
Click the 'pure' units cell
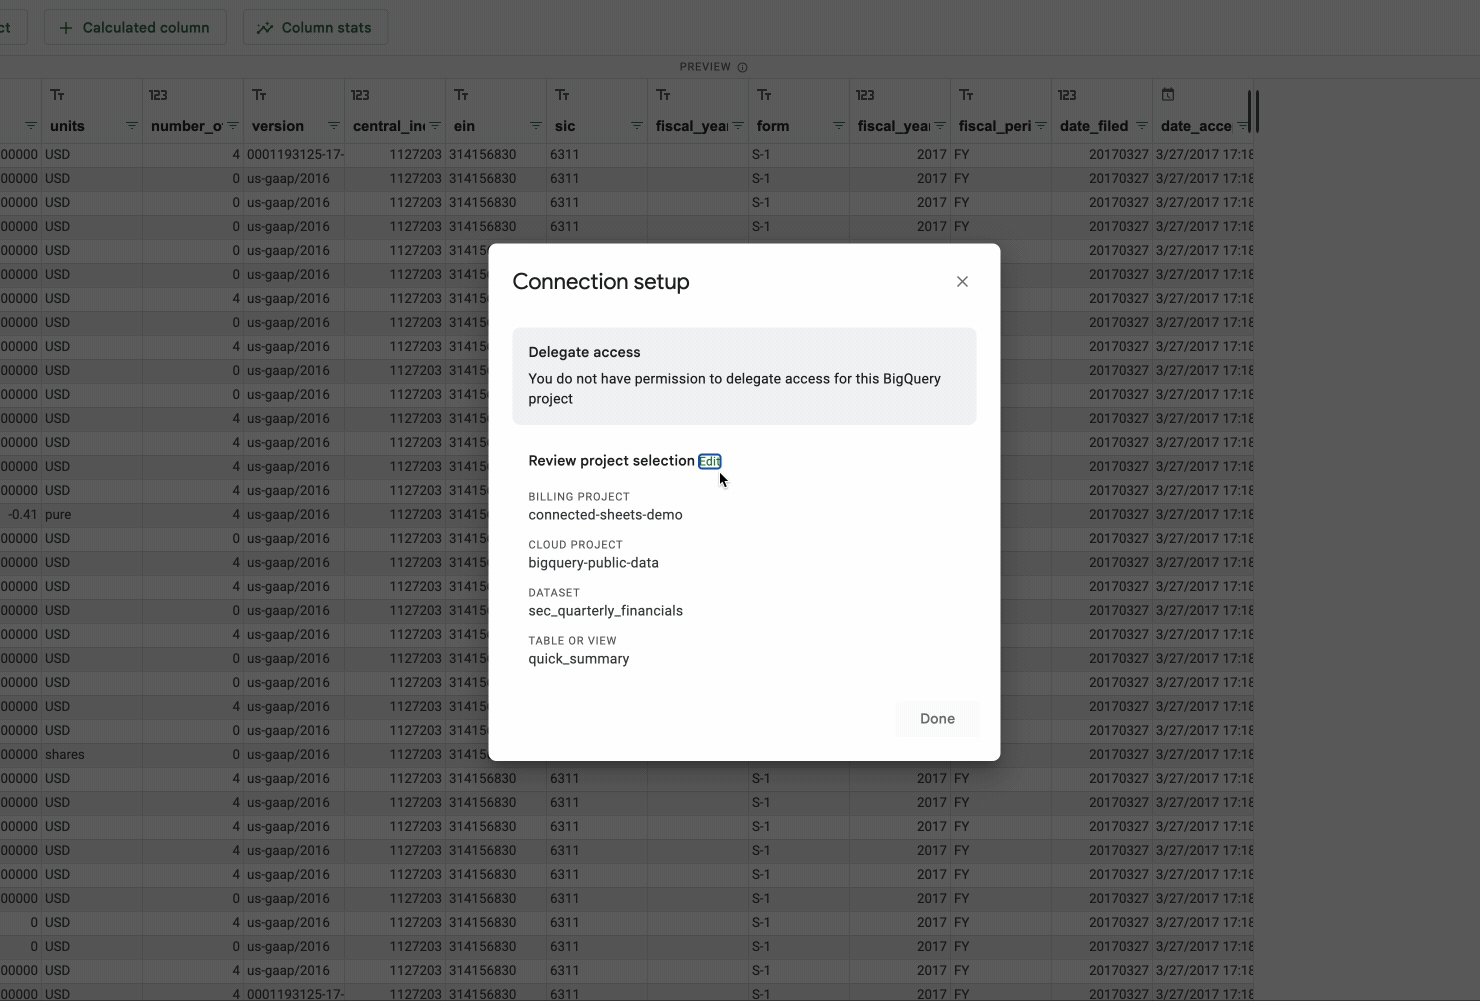pos(58,514)
